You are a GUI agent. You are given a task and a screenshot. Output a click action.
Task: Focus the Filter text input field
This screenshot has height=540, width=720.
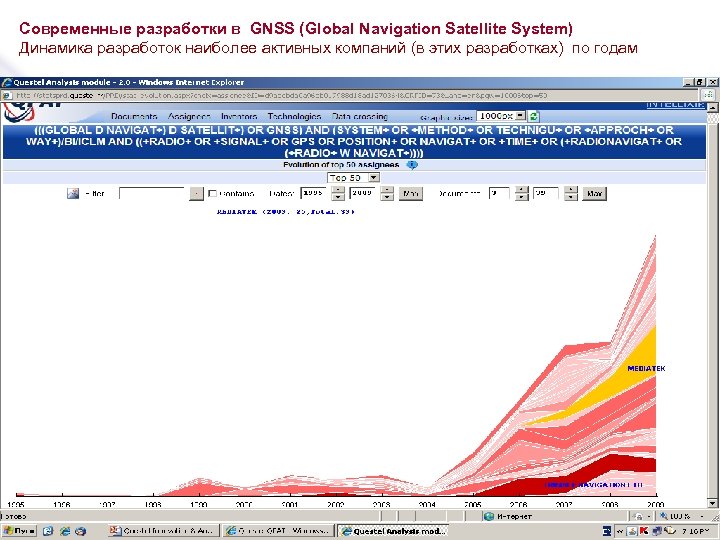pyautogui.click(x=152, y=193)
